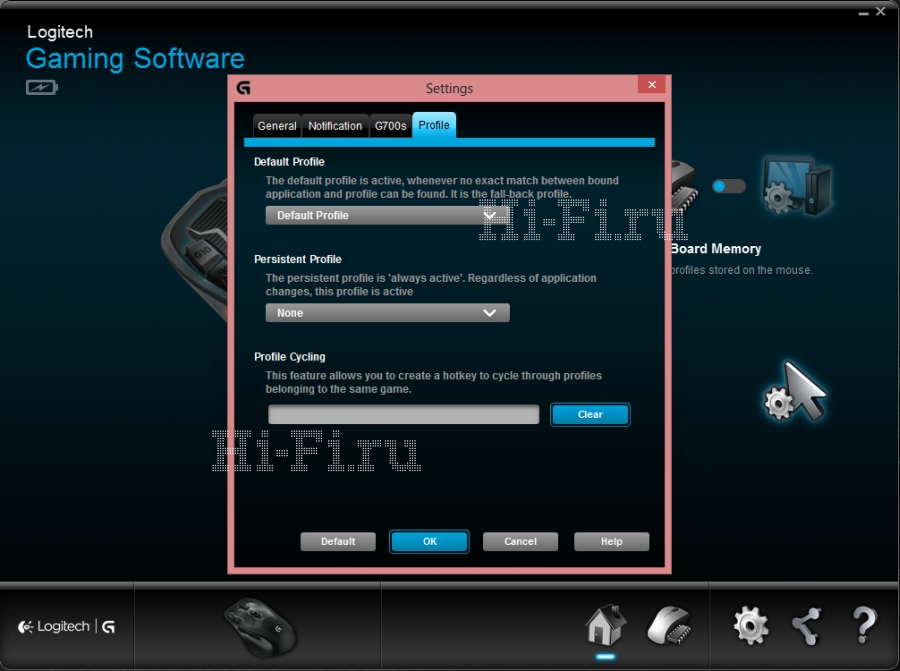Screen dimensions: 900x671
Task: Click the Cancel button
Action: [x=520, y=541]
